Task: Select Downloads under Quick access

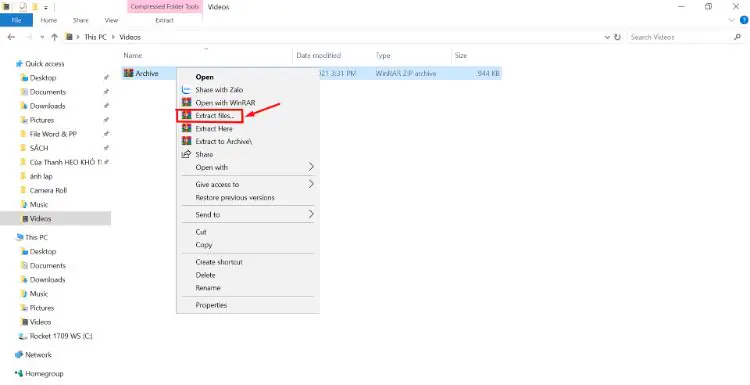Action: click(x=47, y=106)
